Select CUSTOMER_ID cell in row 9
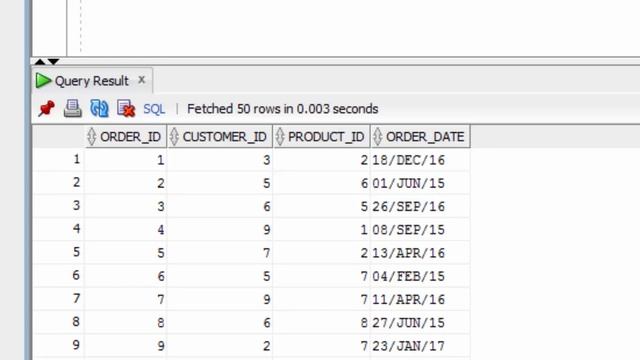The height and width of the screenshot is (360, 640). click(220, 346)
